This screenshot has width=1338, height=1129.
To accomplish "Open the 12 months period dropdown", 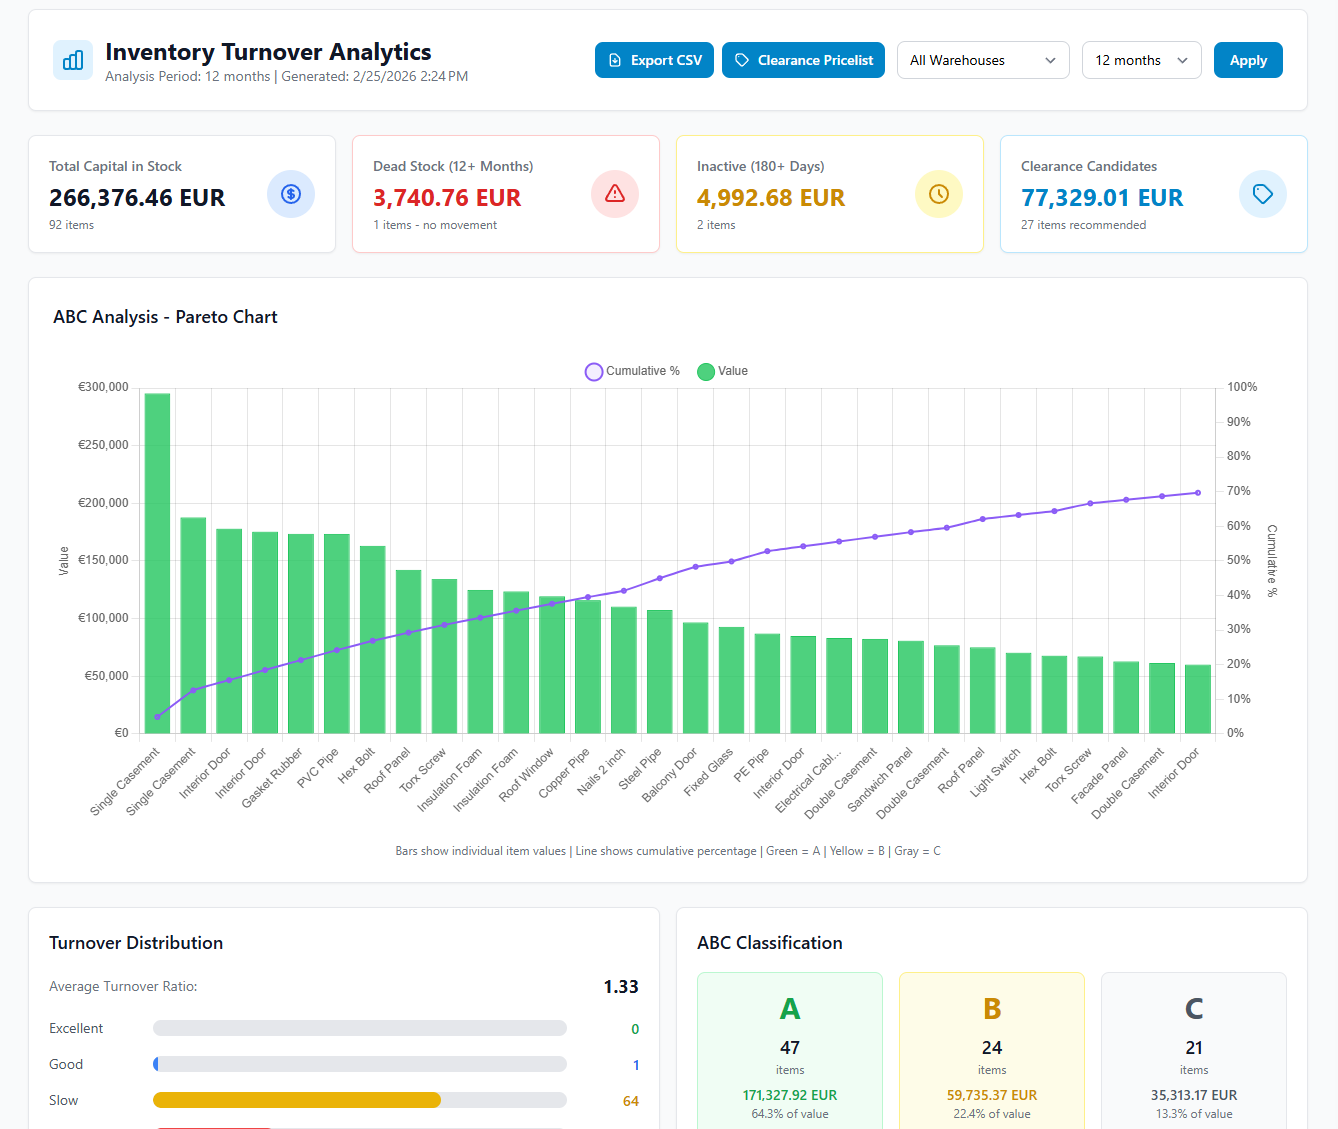I will (1141, 60).
